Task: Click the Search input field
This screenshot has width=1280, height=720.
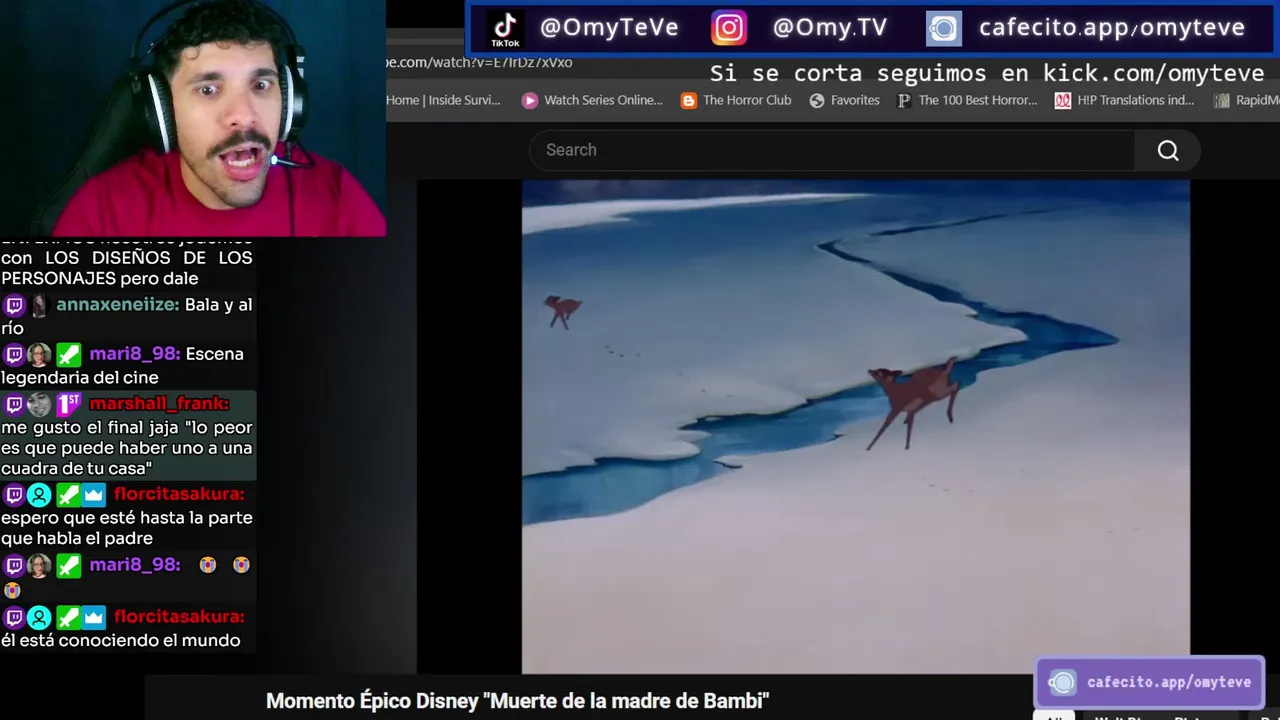Action: (x=832, y=150)
